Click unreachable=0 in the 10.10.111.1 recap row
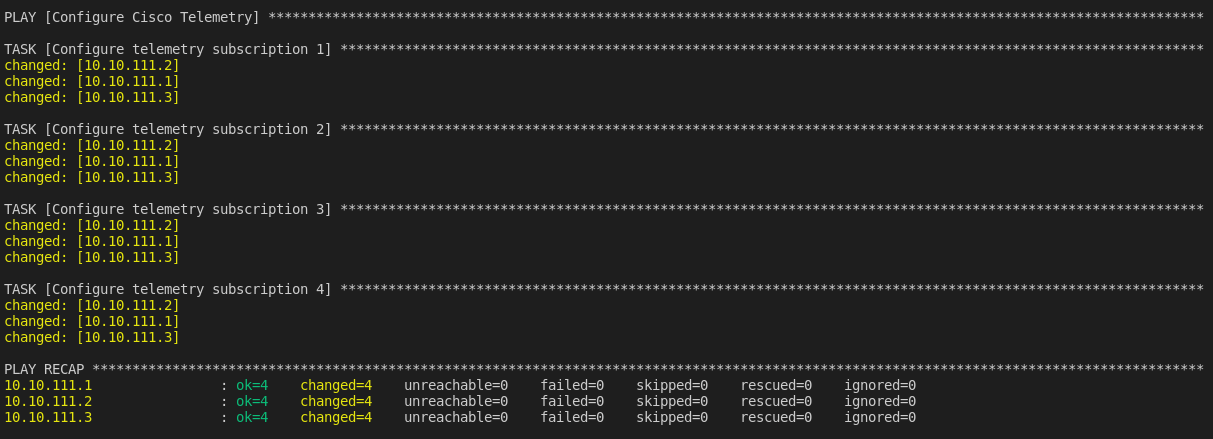The height and width of the screenshot is (439, 1213). pyautogui.click(x=456, y=385)
